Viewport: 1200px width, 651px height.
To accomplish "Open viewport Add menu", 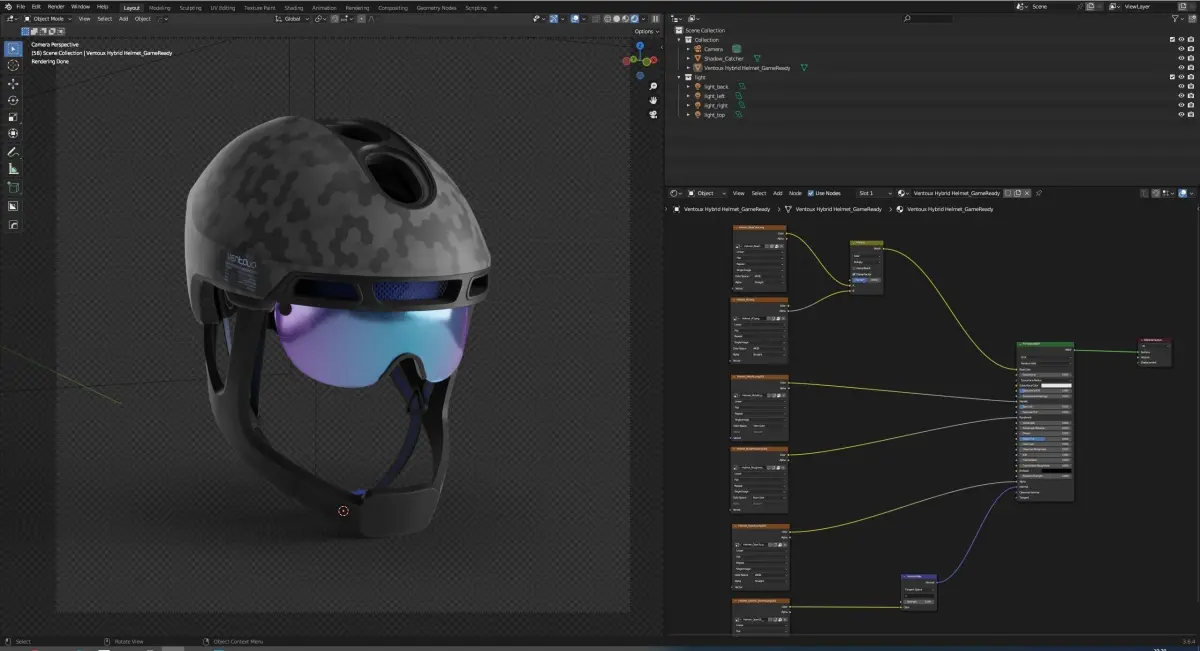I will (123, 18).
